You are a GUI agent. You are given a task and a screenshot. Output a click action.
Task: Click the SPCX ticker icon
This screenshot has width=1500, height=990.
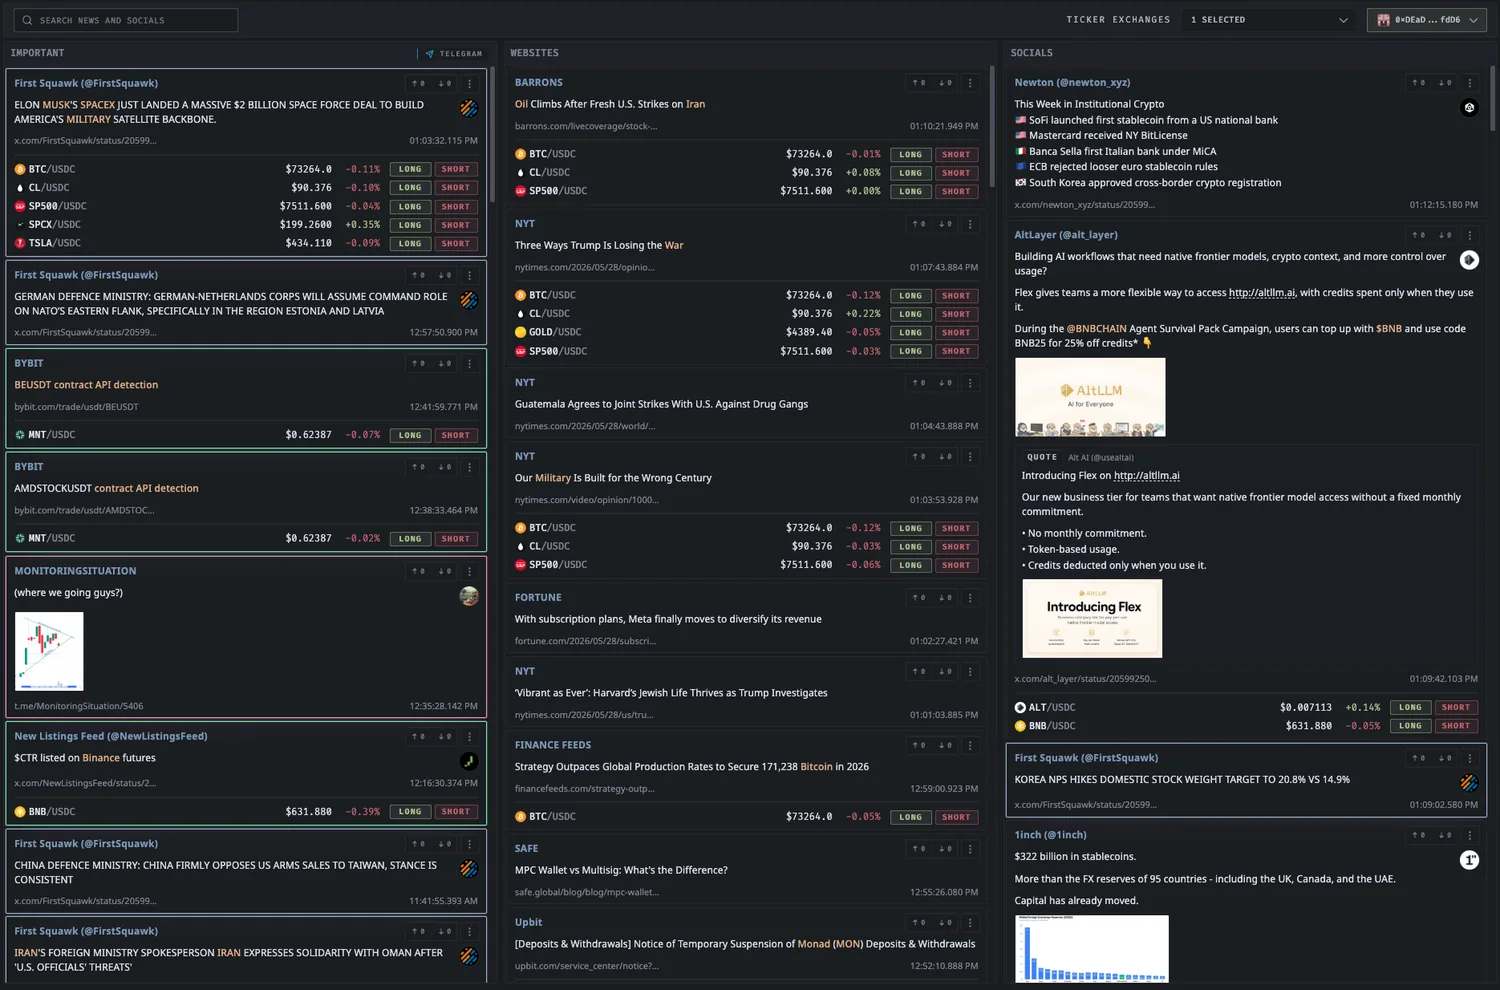tap(20, 225)
